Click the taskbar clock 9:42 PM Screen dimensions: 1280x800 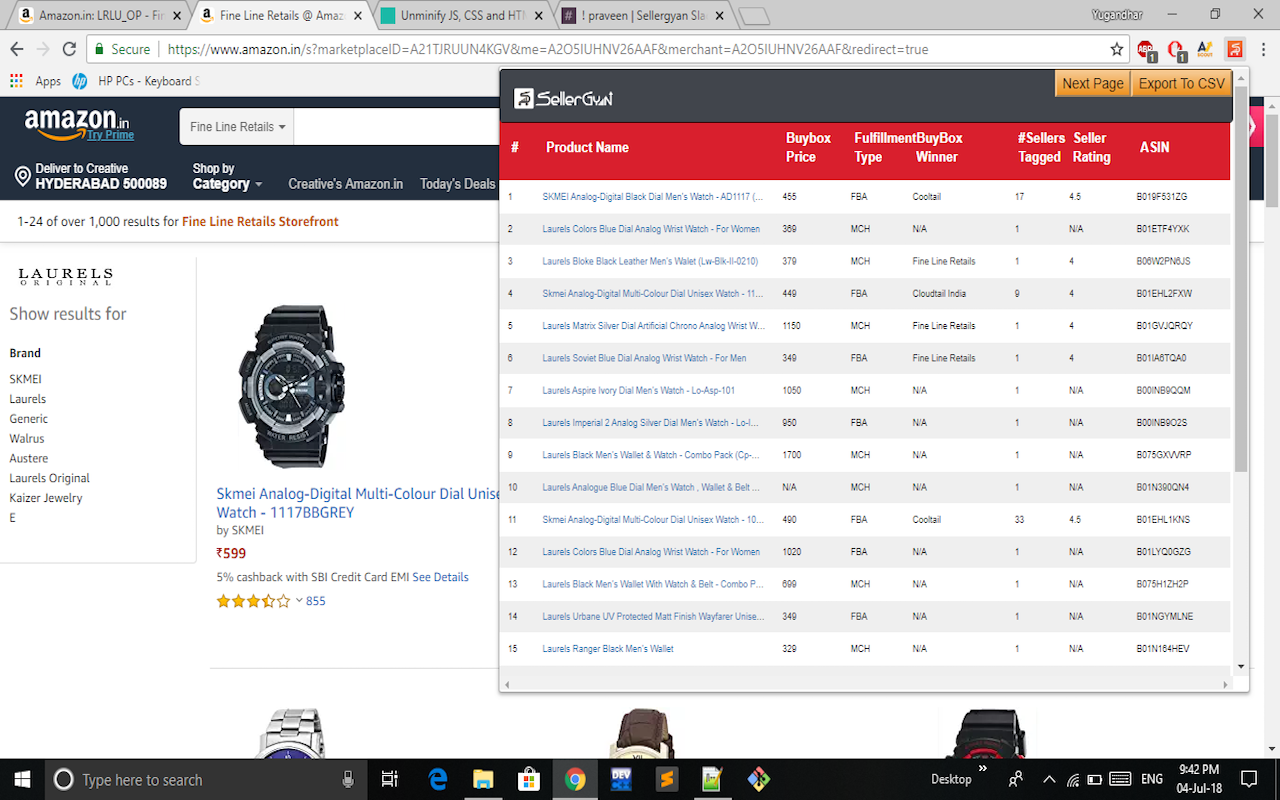(1198, 769)
